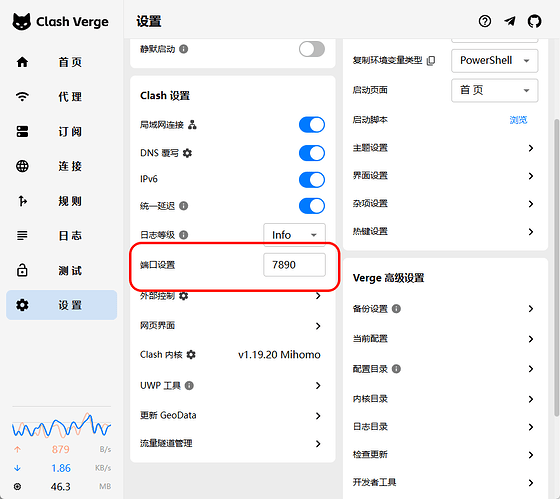The width and height of the screenshot is (560, 499).
Task: Open the gear icon beside DNS 覆写
Action: (x=187, y=153)
